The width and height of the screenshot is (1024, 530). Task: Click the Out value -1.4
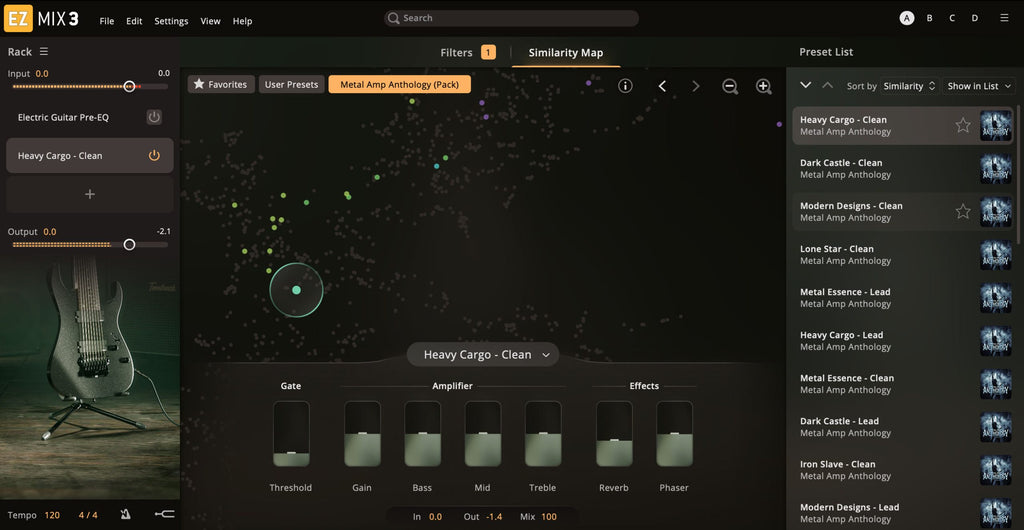pos(493,517)
